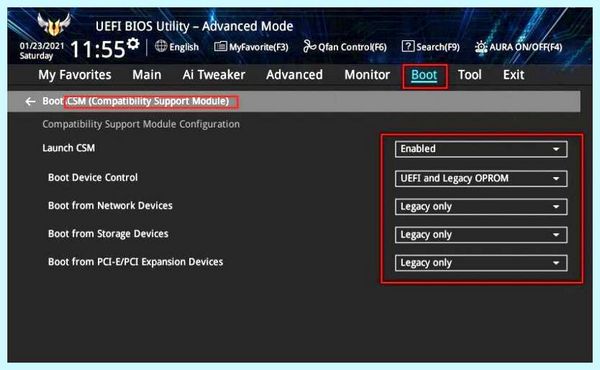Screen dimensions: 600x370
Task: Click the back arrow beside Boot\CSM
Action: pos(30,101)
